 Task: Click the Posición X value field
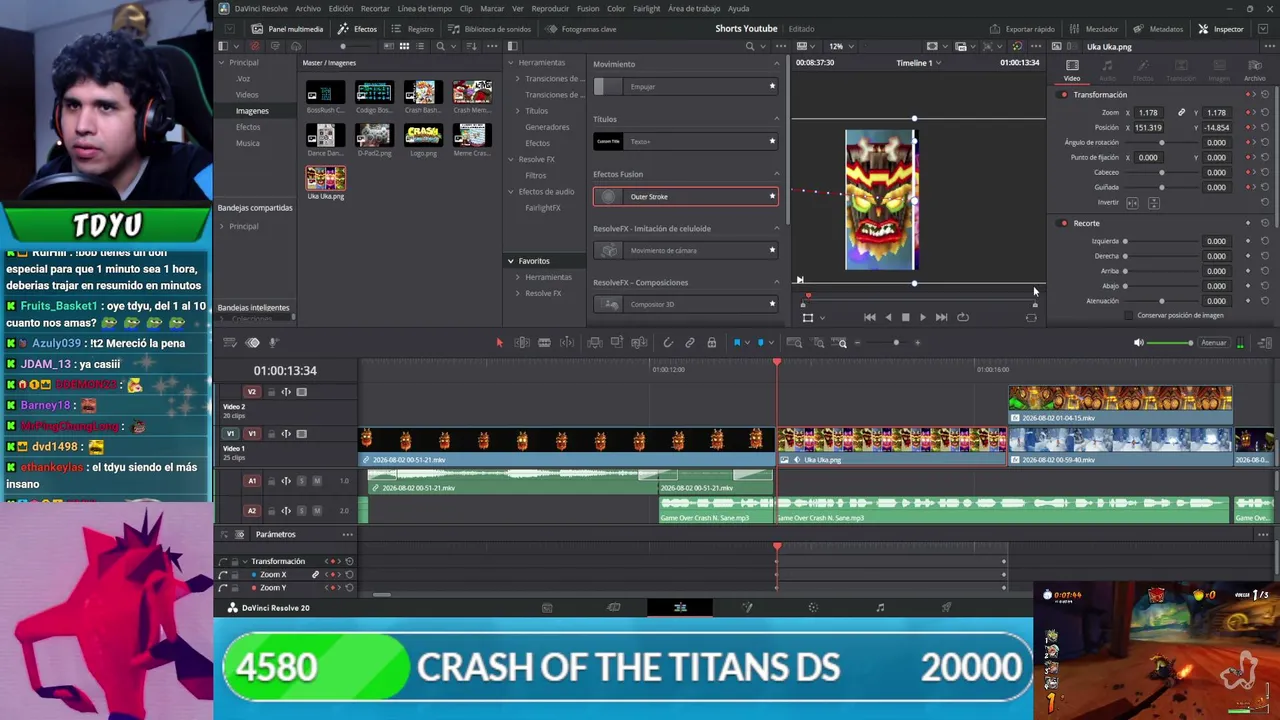[1148, 128]
